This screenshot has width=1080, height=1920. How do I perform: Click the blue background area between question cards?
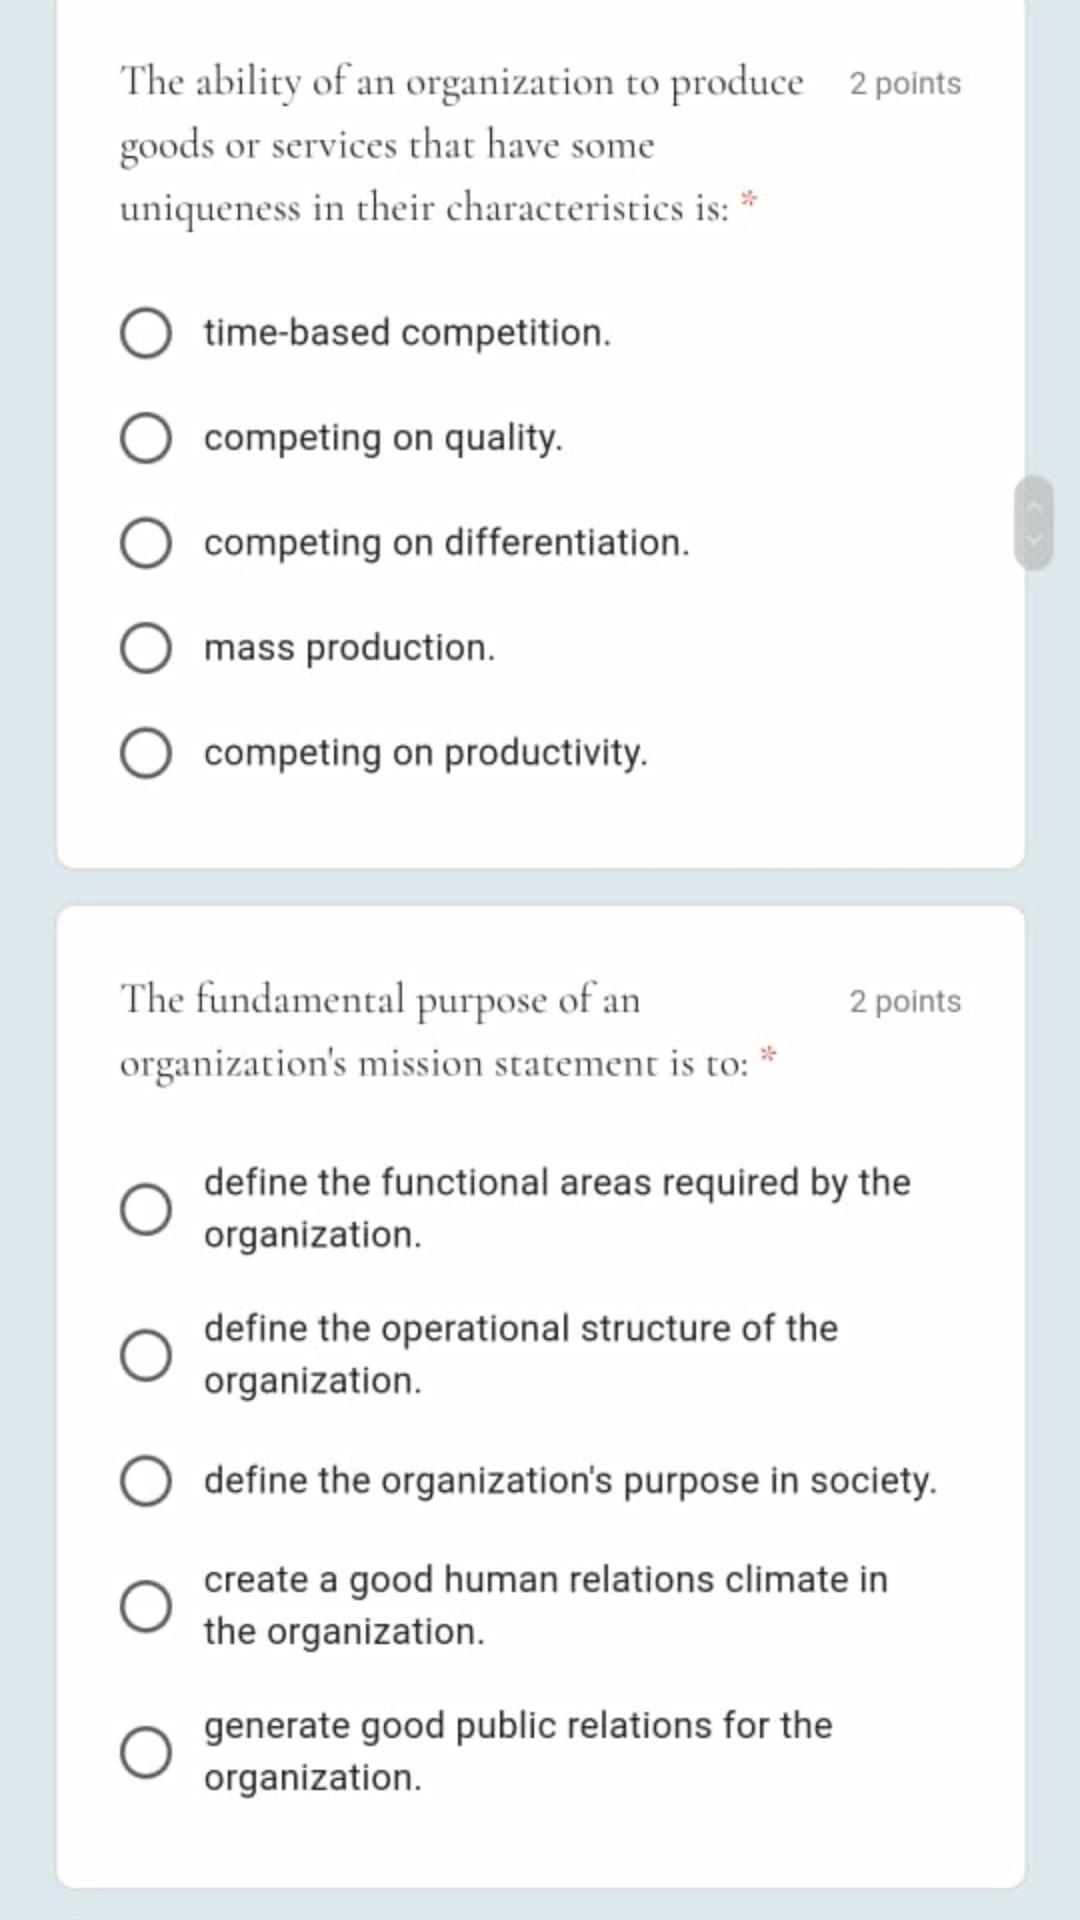tap(540, 887)
